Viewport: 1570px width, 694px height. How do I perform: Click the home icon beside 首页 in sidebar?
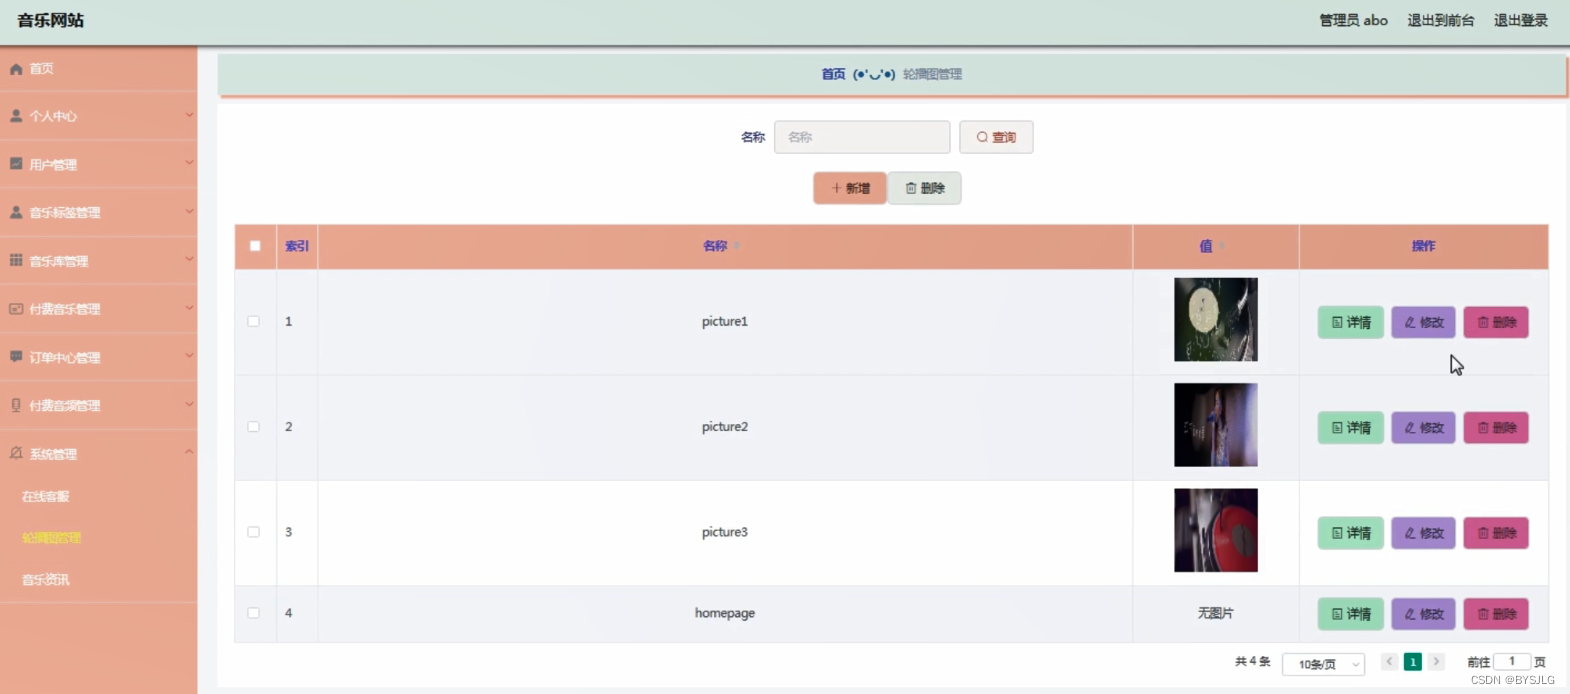click(16, 69)
